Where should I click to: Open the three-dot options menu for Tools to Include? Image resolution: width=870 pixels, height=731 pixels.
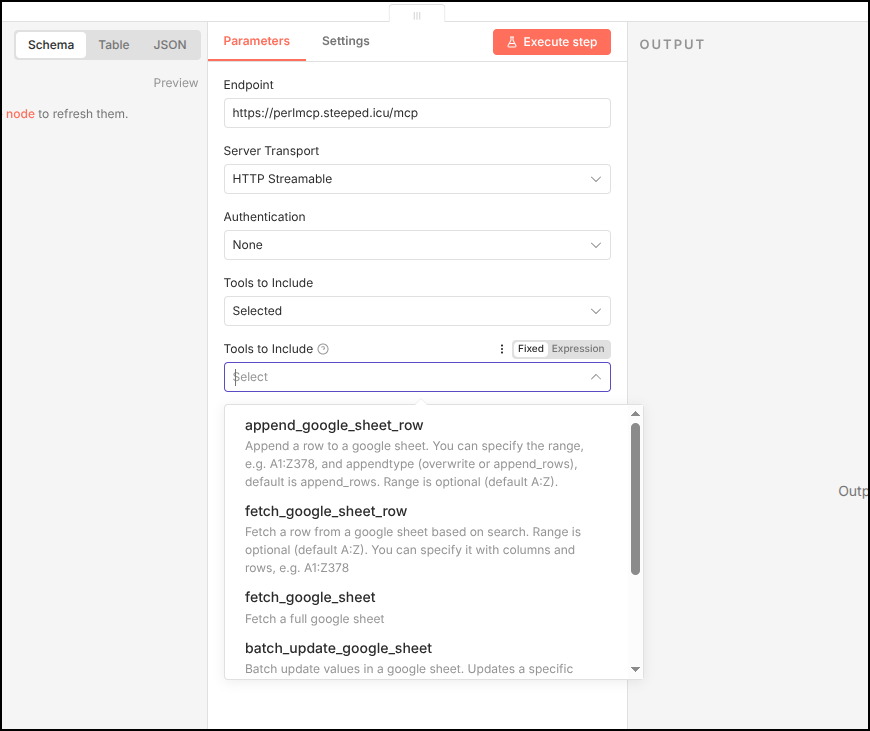click(x=502, y=349)
